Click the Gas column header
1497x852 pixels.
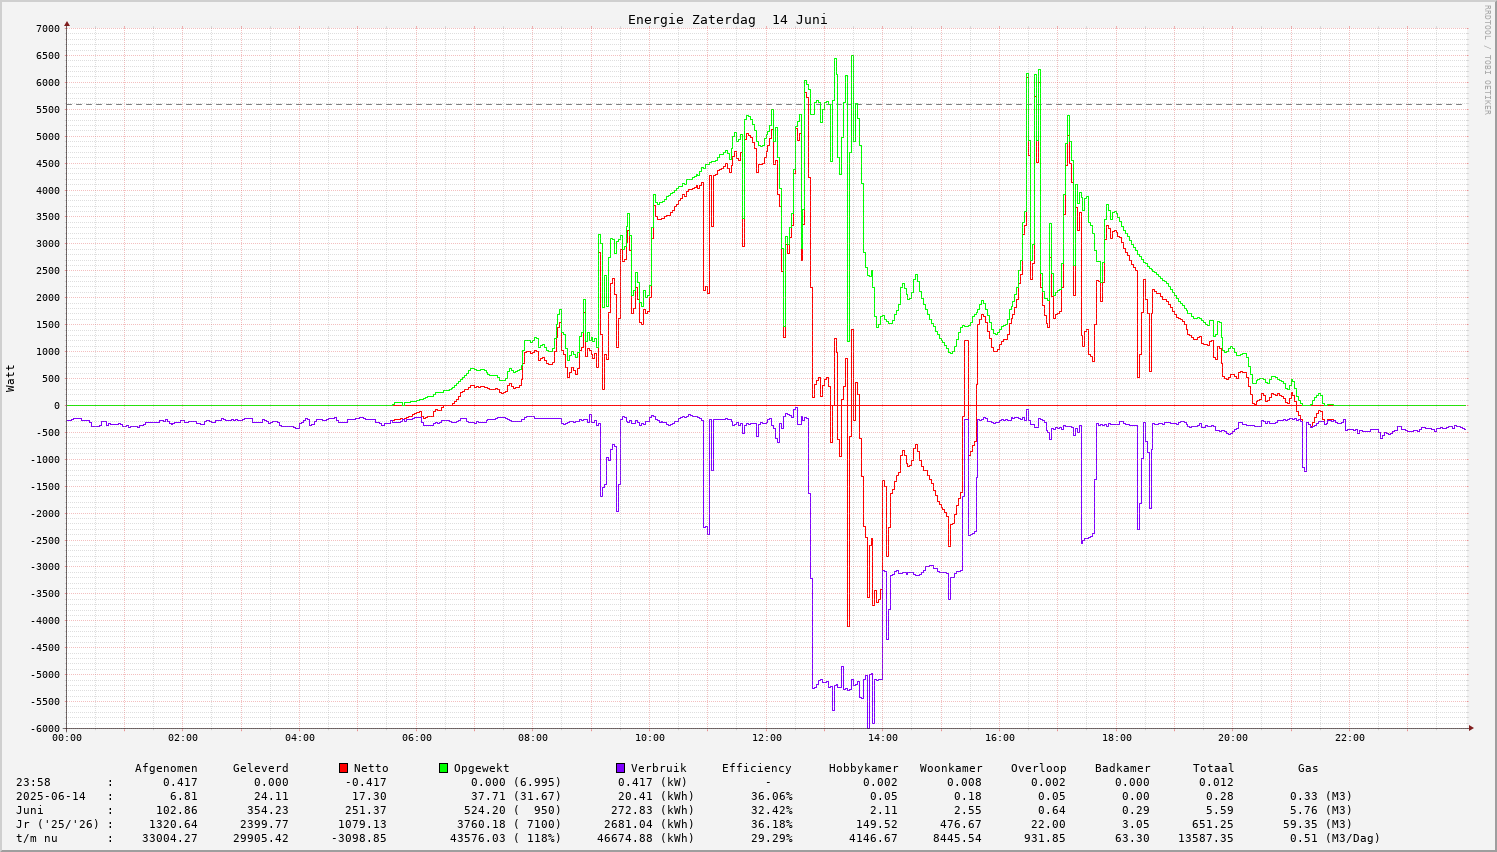click(x=1308, y=768)
